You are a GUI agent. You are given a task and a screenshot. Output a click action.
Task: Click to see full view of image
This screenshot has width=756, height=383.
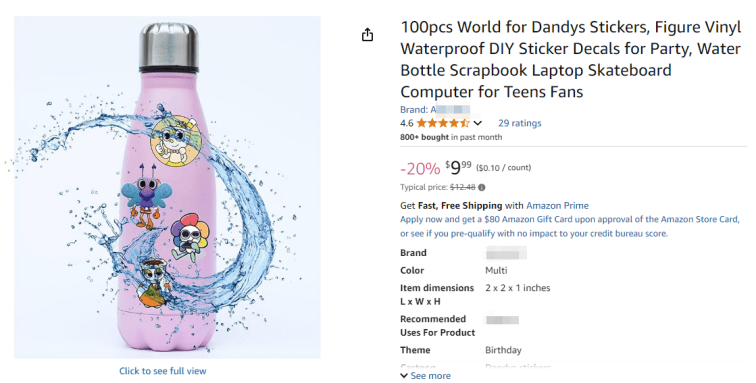[x=163, y=371]
